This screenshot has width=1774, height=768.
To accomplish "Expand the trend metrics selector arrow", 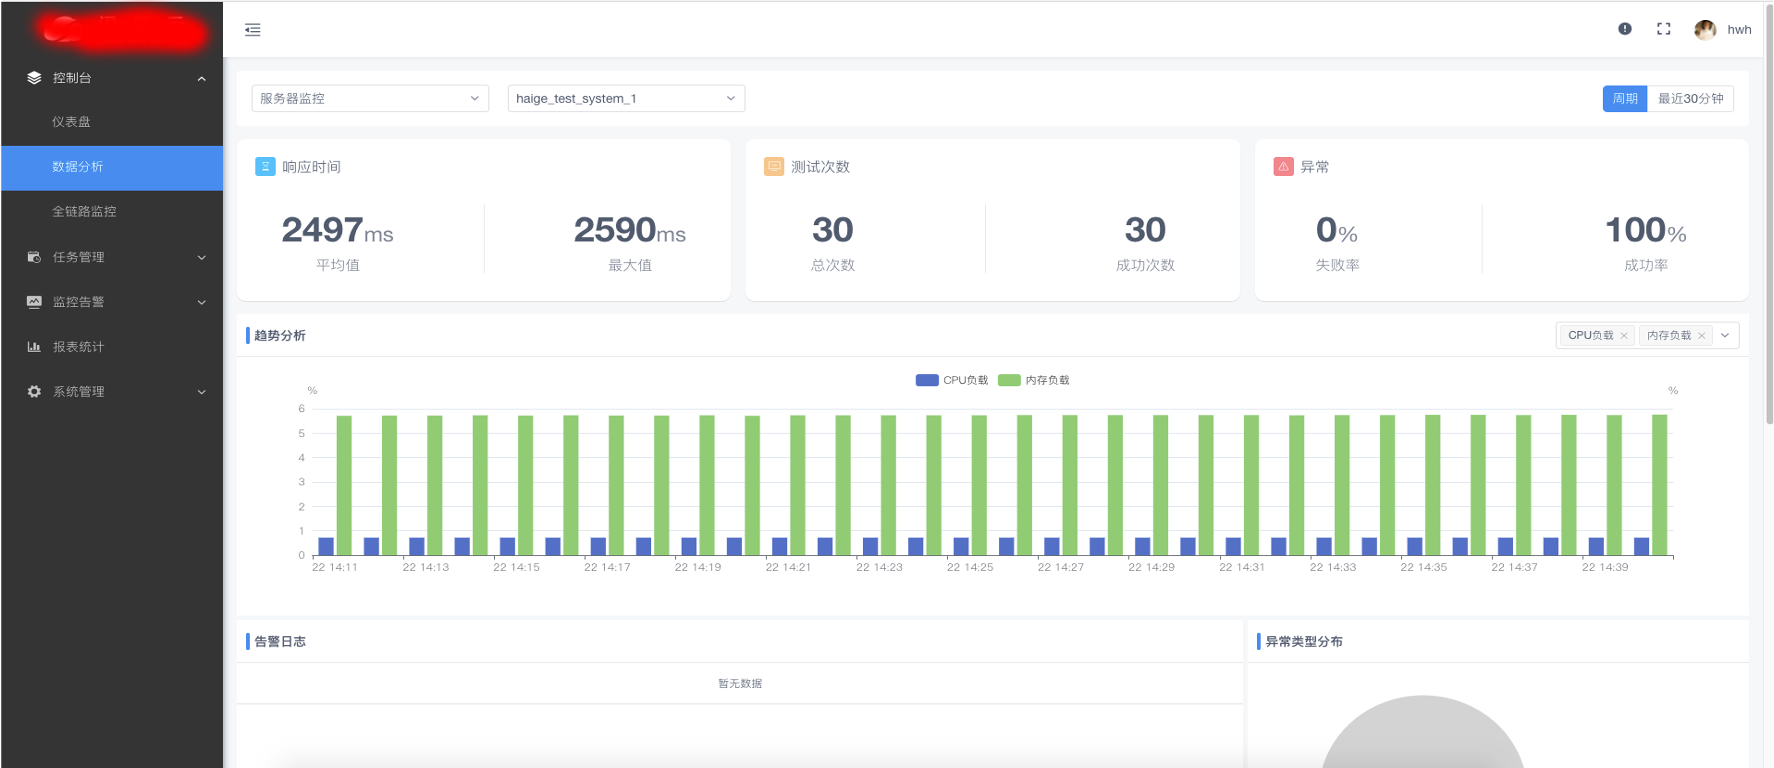I will [x=1725, y=336].
